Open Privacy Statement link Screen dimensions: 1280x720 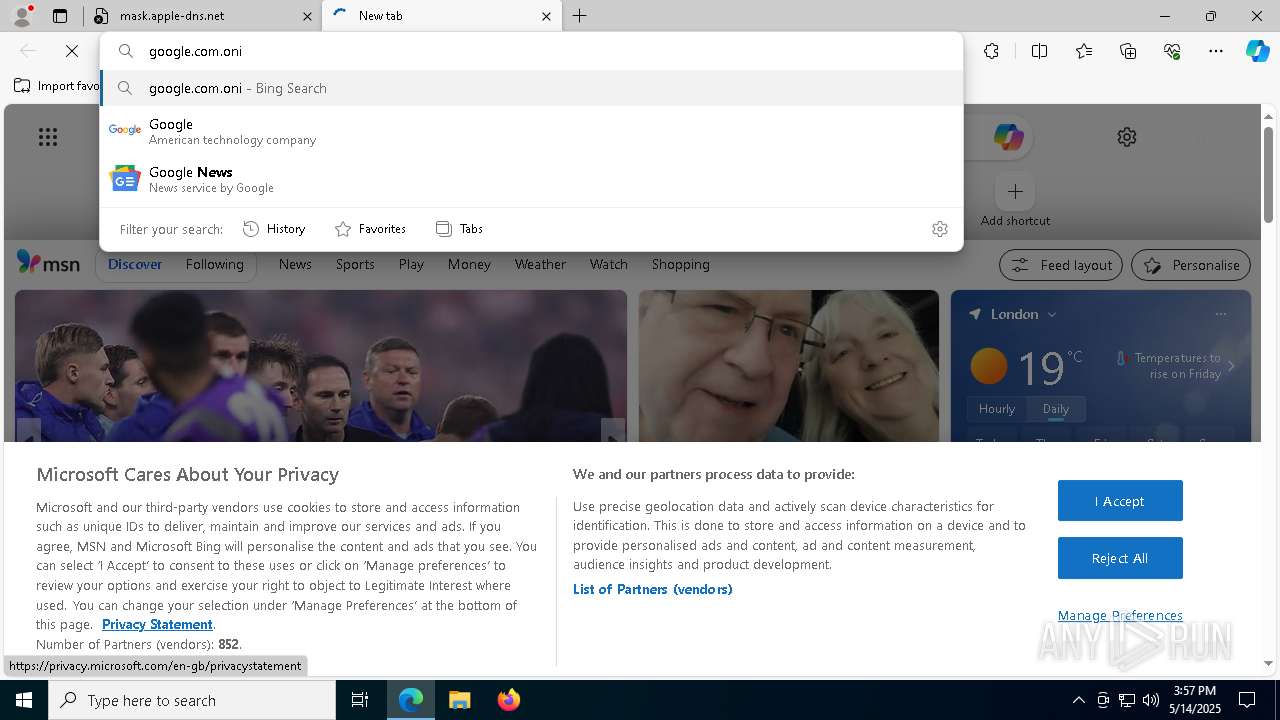coord(157,624)
